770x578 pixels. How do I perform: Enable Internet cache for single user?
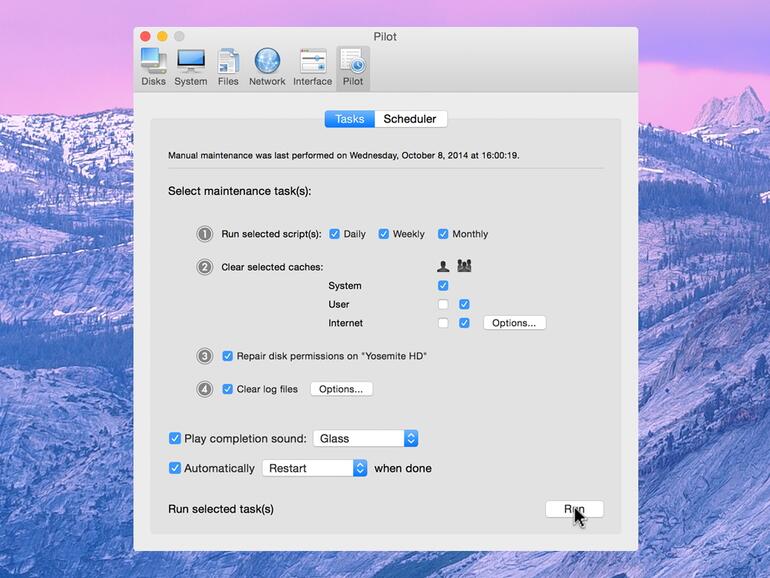(443, 323)
